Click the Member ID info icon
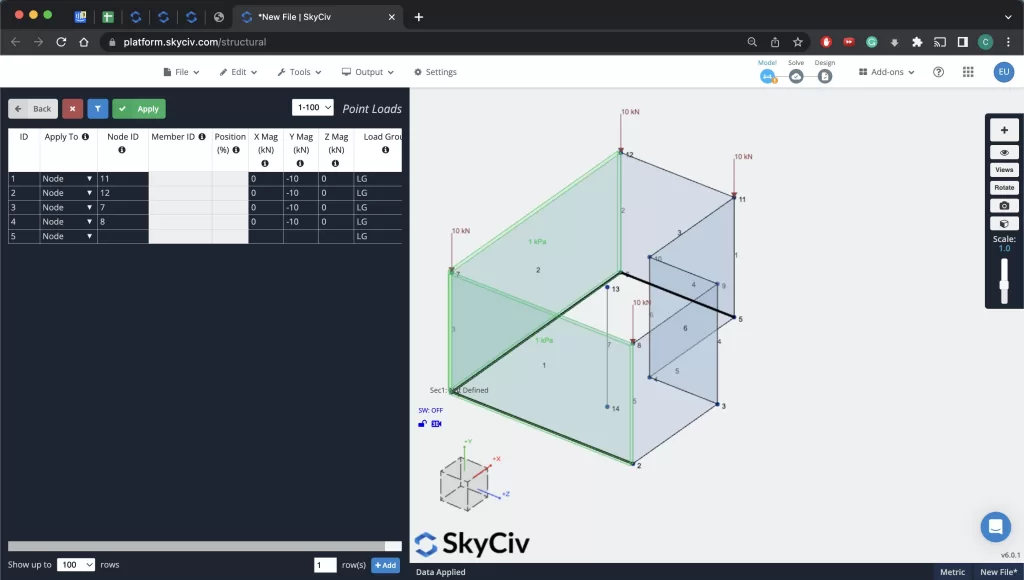This screenshot has width=1024, height=580. (x=202, y=137)
